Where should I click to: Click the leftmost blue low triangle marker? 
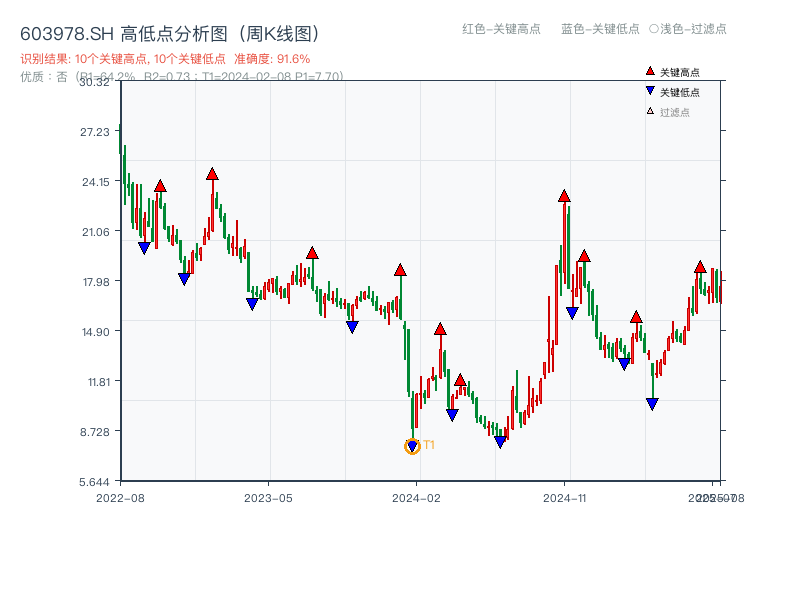pyautogui.click(x=144, y=248)
